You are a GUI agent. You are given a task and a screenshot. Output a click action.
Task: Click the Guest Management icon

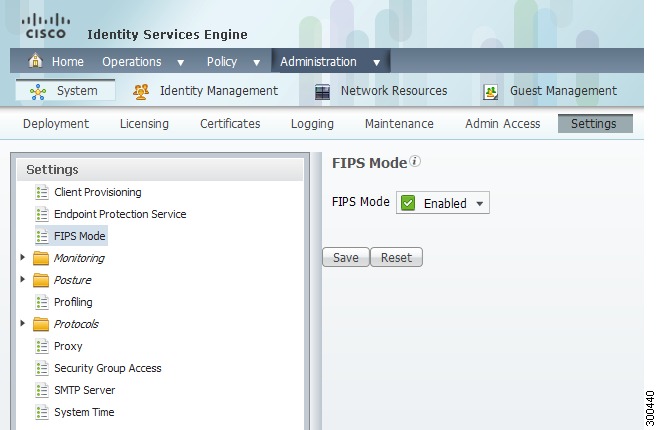[491, 92]
